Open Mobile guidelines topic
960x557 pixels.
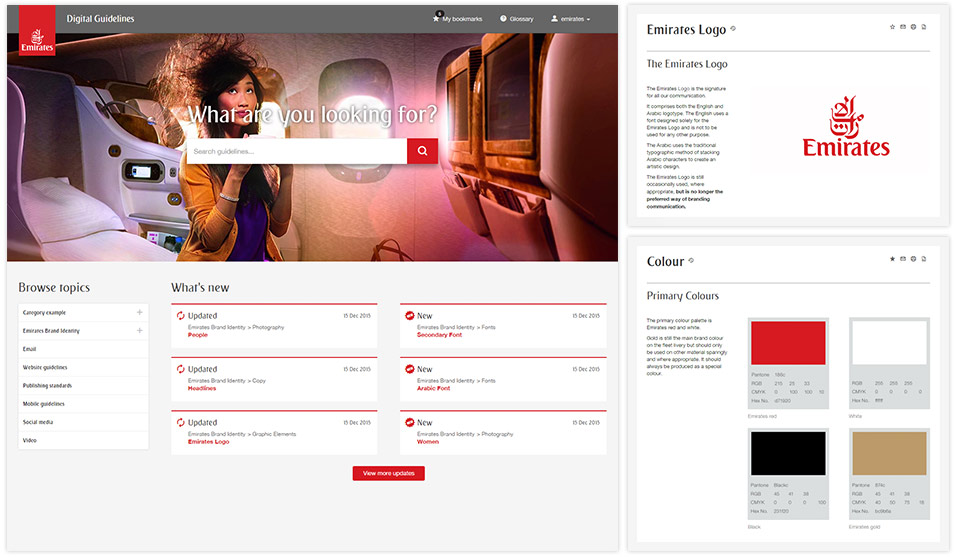coord(83,404)
